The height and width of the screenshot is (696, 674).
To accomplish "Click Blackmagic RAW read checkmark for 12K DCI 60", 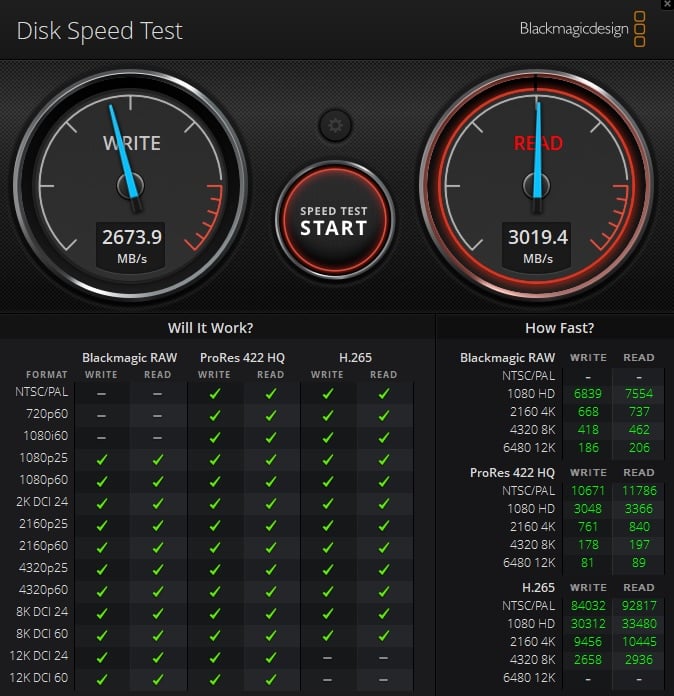I will click(x=158, y=680).
